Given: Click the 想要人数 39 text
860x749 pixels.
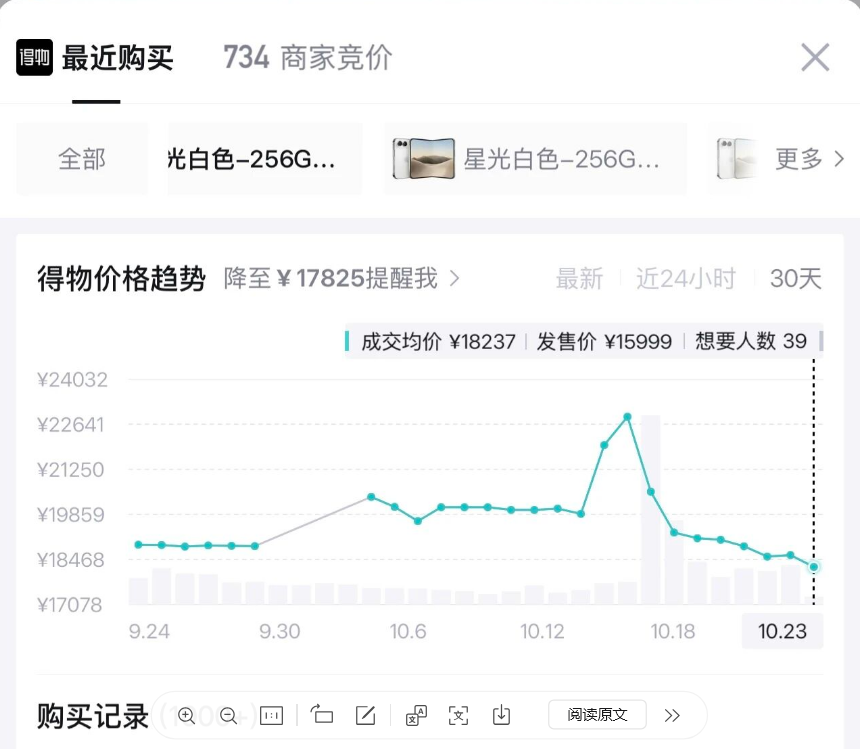Looking at the screenshot, I should 751,341.
